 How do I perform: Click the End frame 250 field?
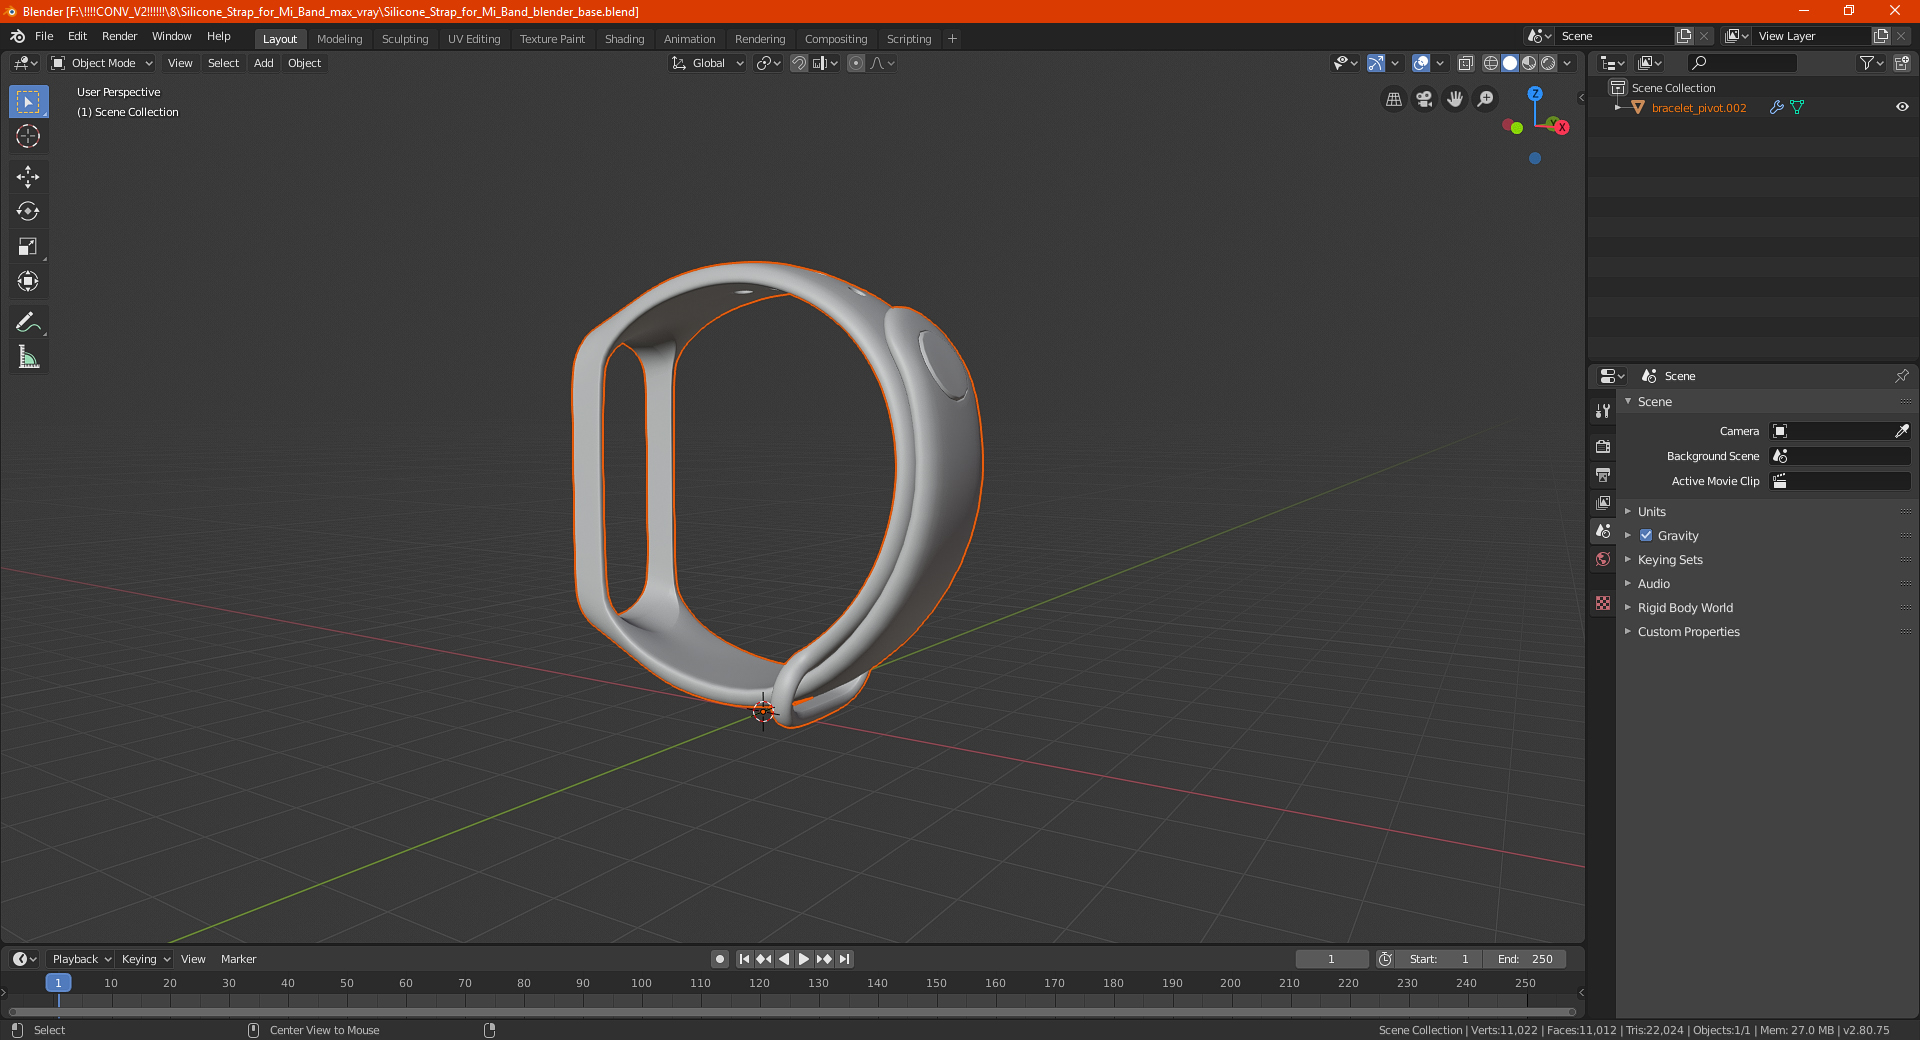[1525, 959]
